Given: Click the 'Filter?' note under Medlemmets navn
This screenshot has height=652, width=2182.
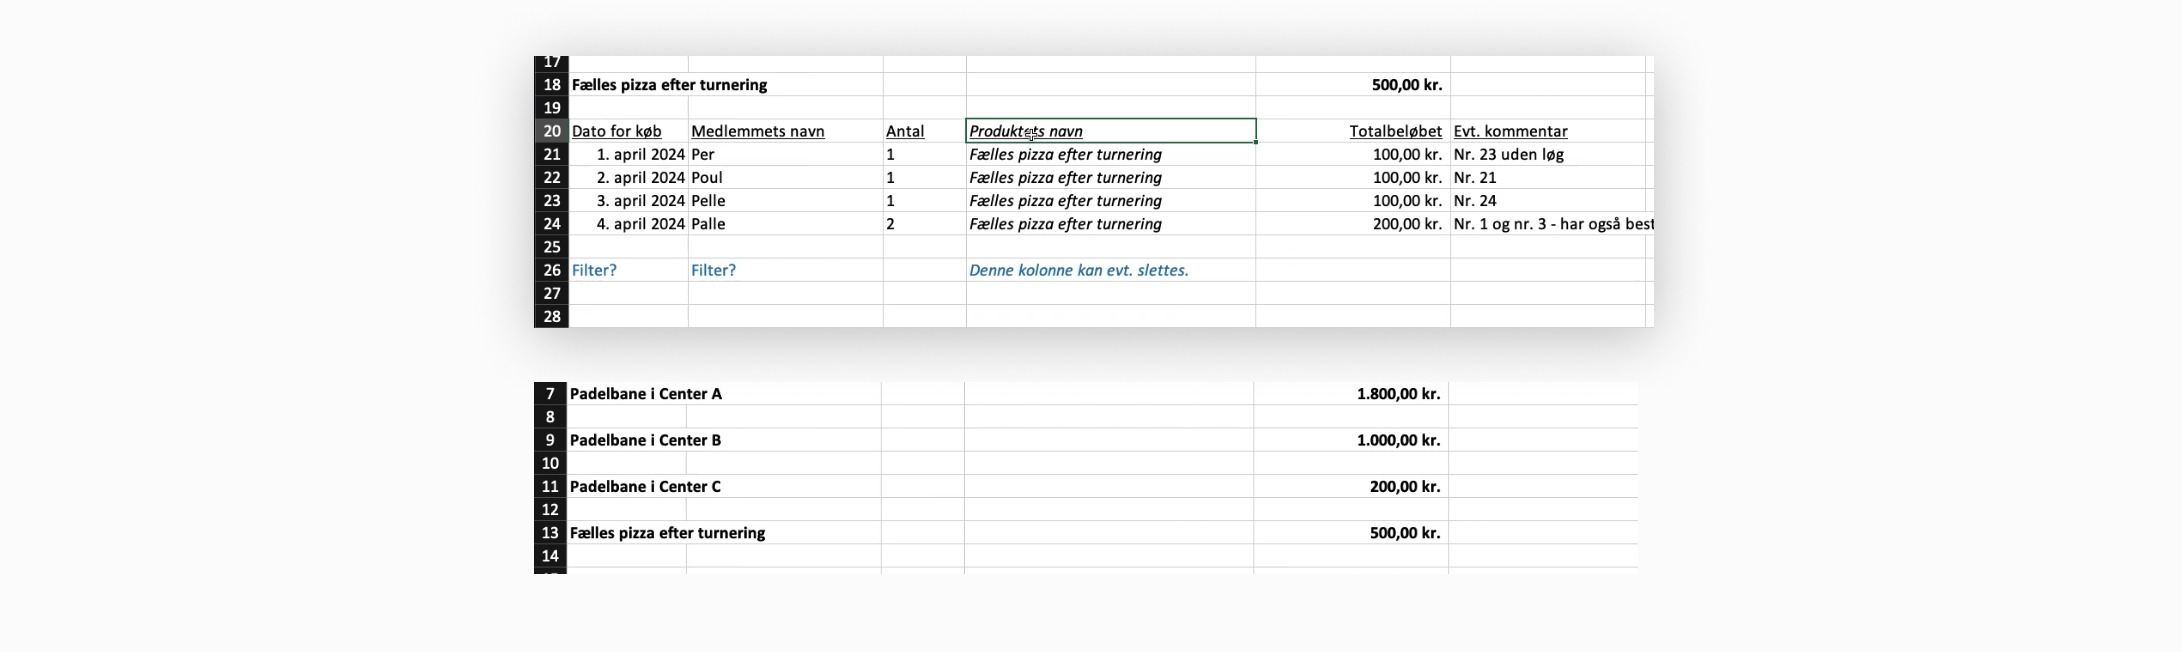Looking at the screenshot, I should tap(713, 270).
